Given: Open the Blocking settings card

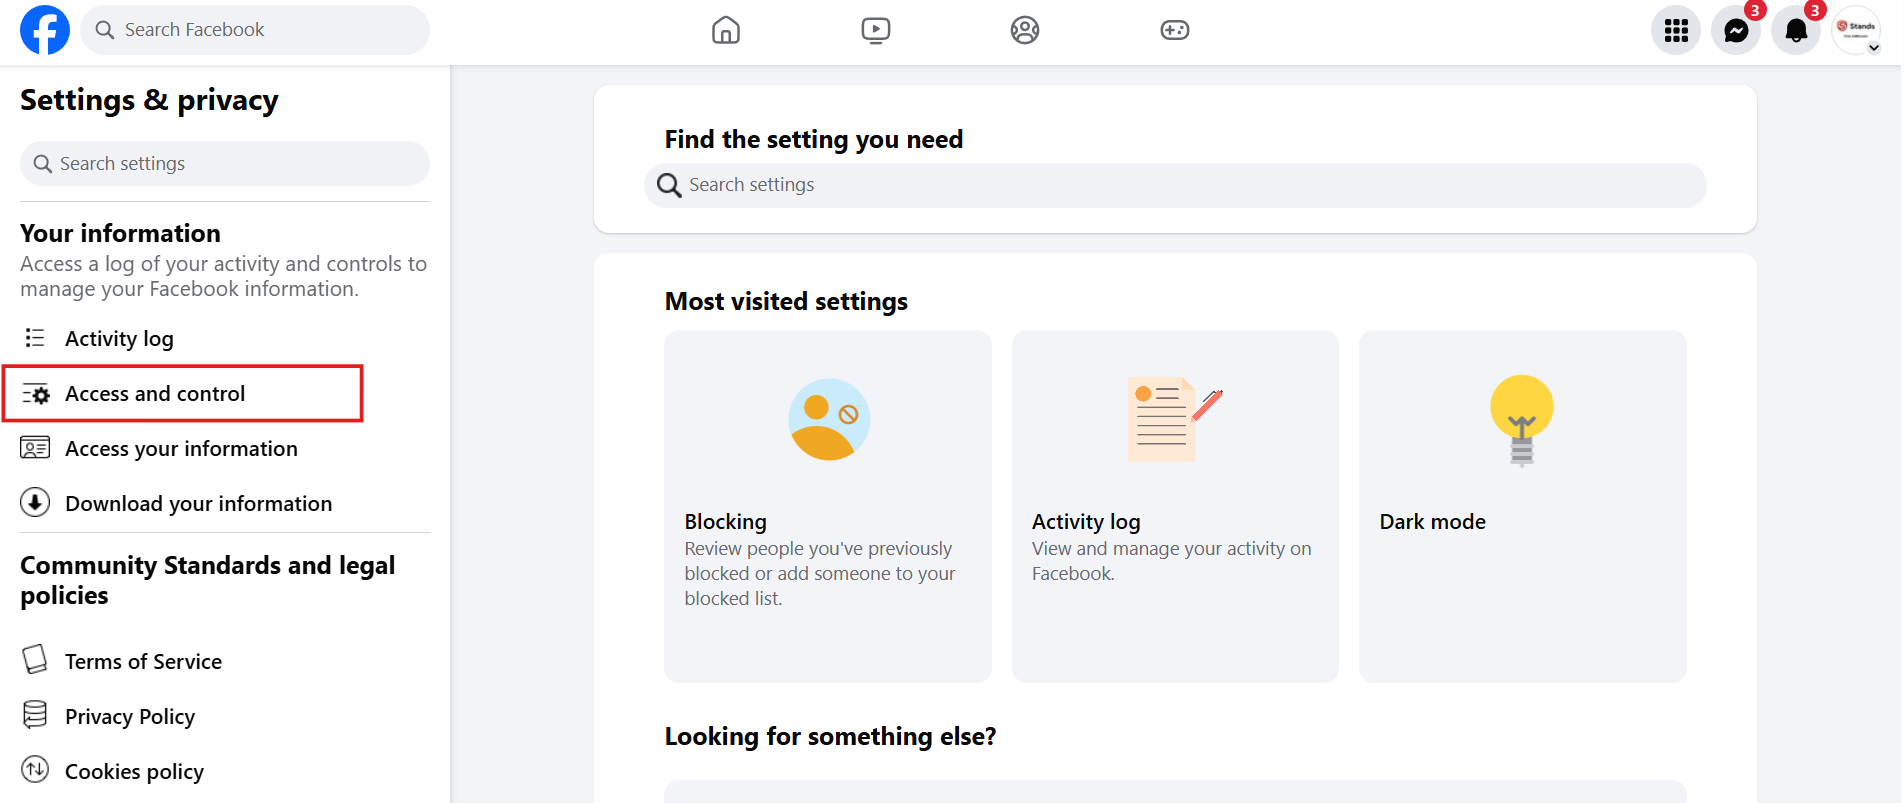Looking at the screenshot, I should pyautogui.click(x=827, y=506).
